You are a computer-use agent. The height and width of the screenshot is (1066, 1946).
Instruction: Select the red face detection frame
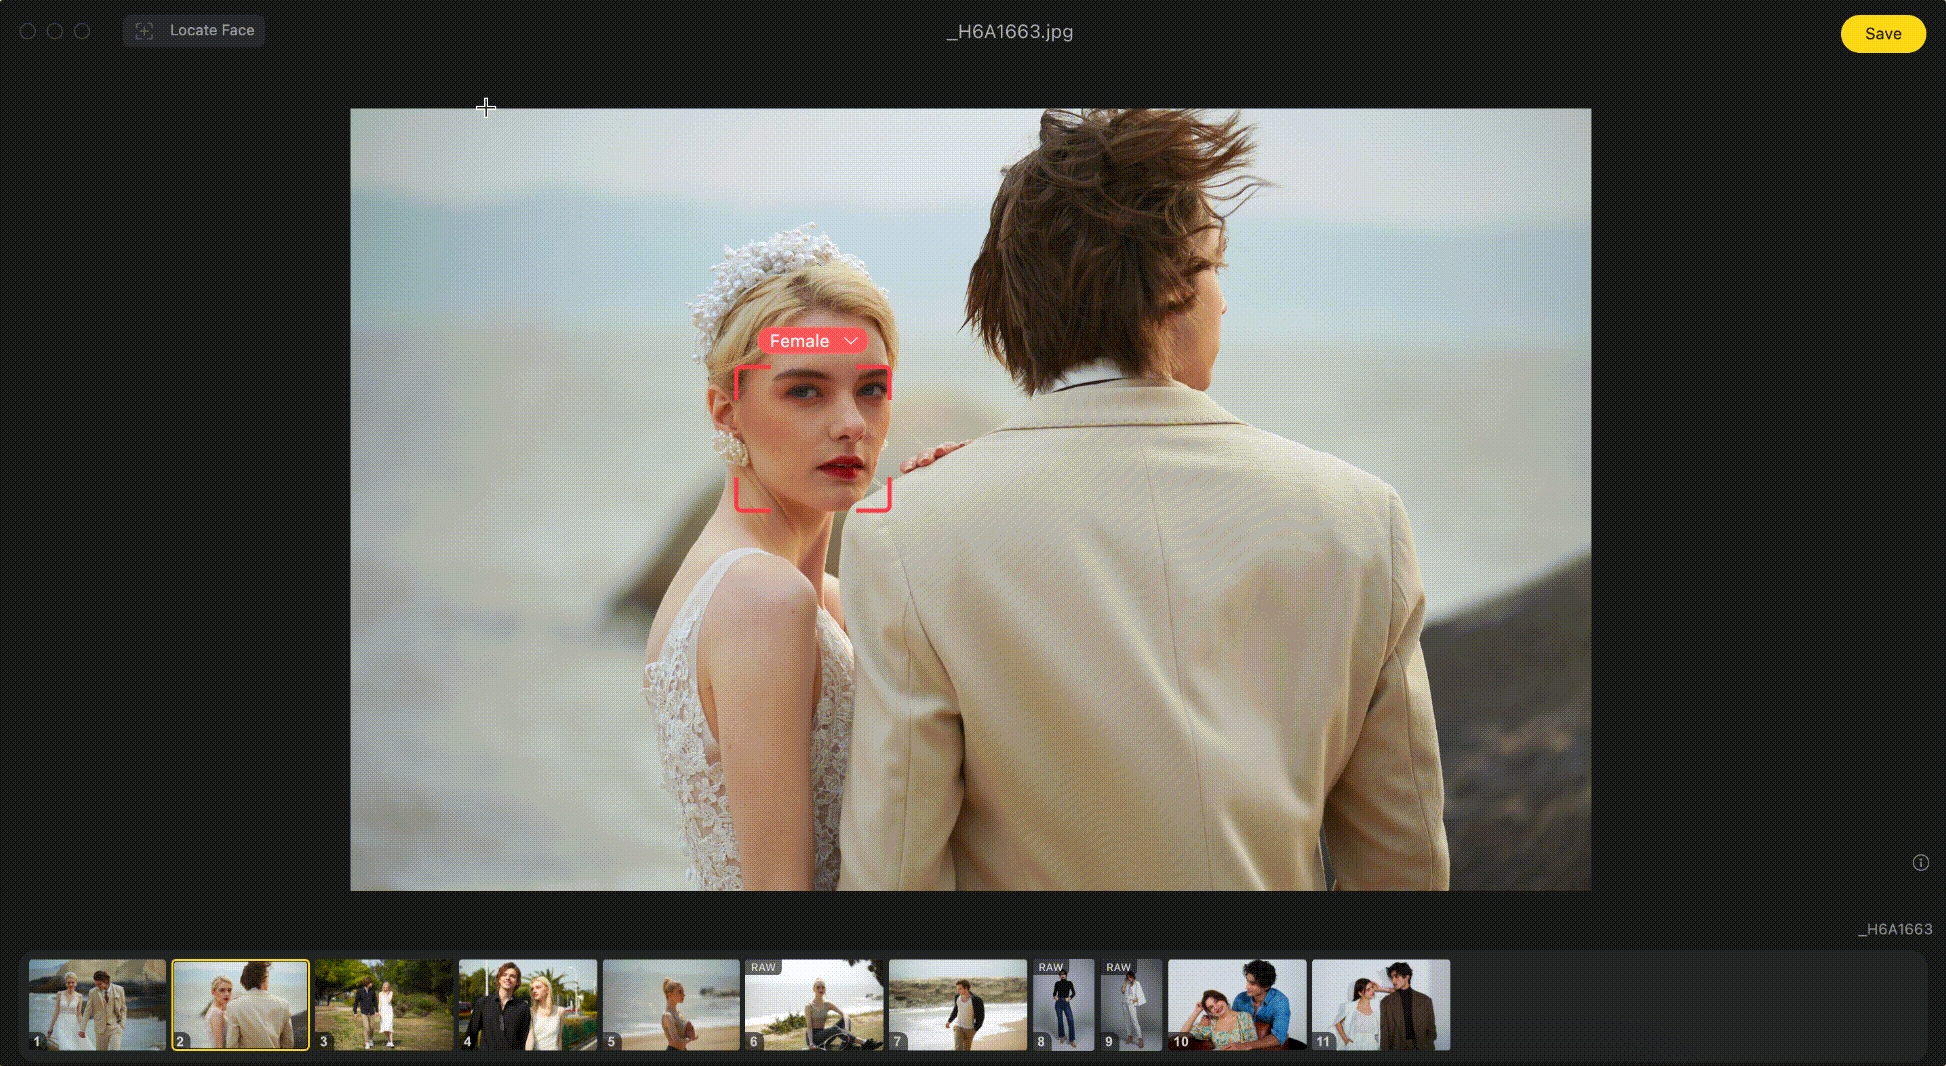pyautogui.click(x=812, y=439)
